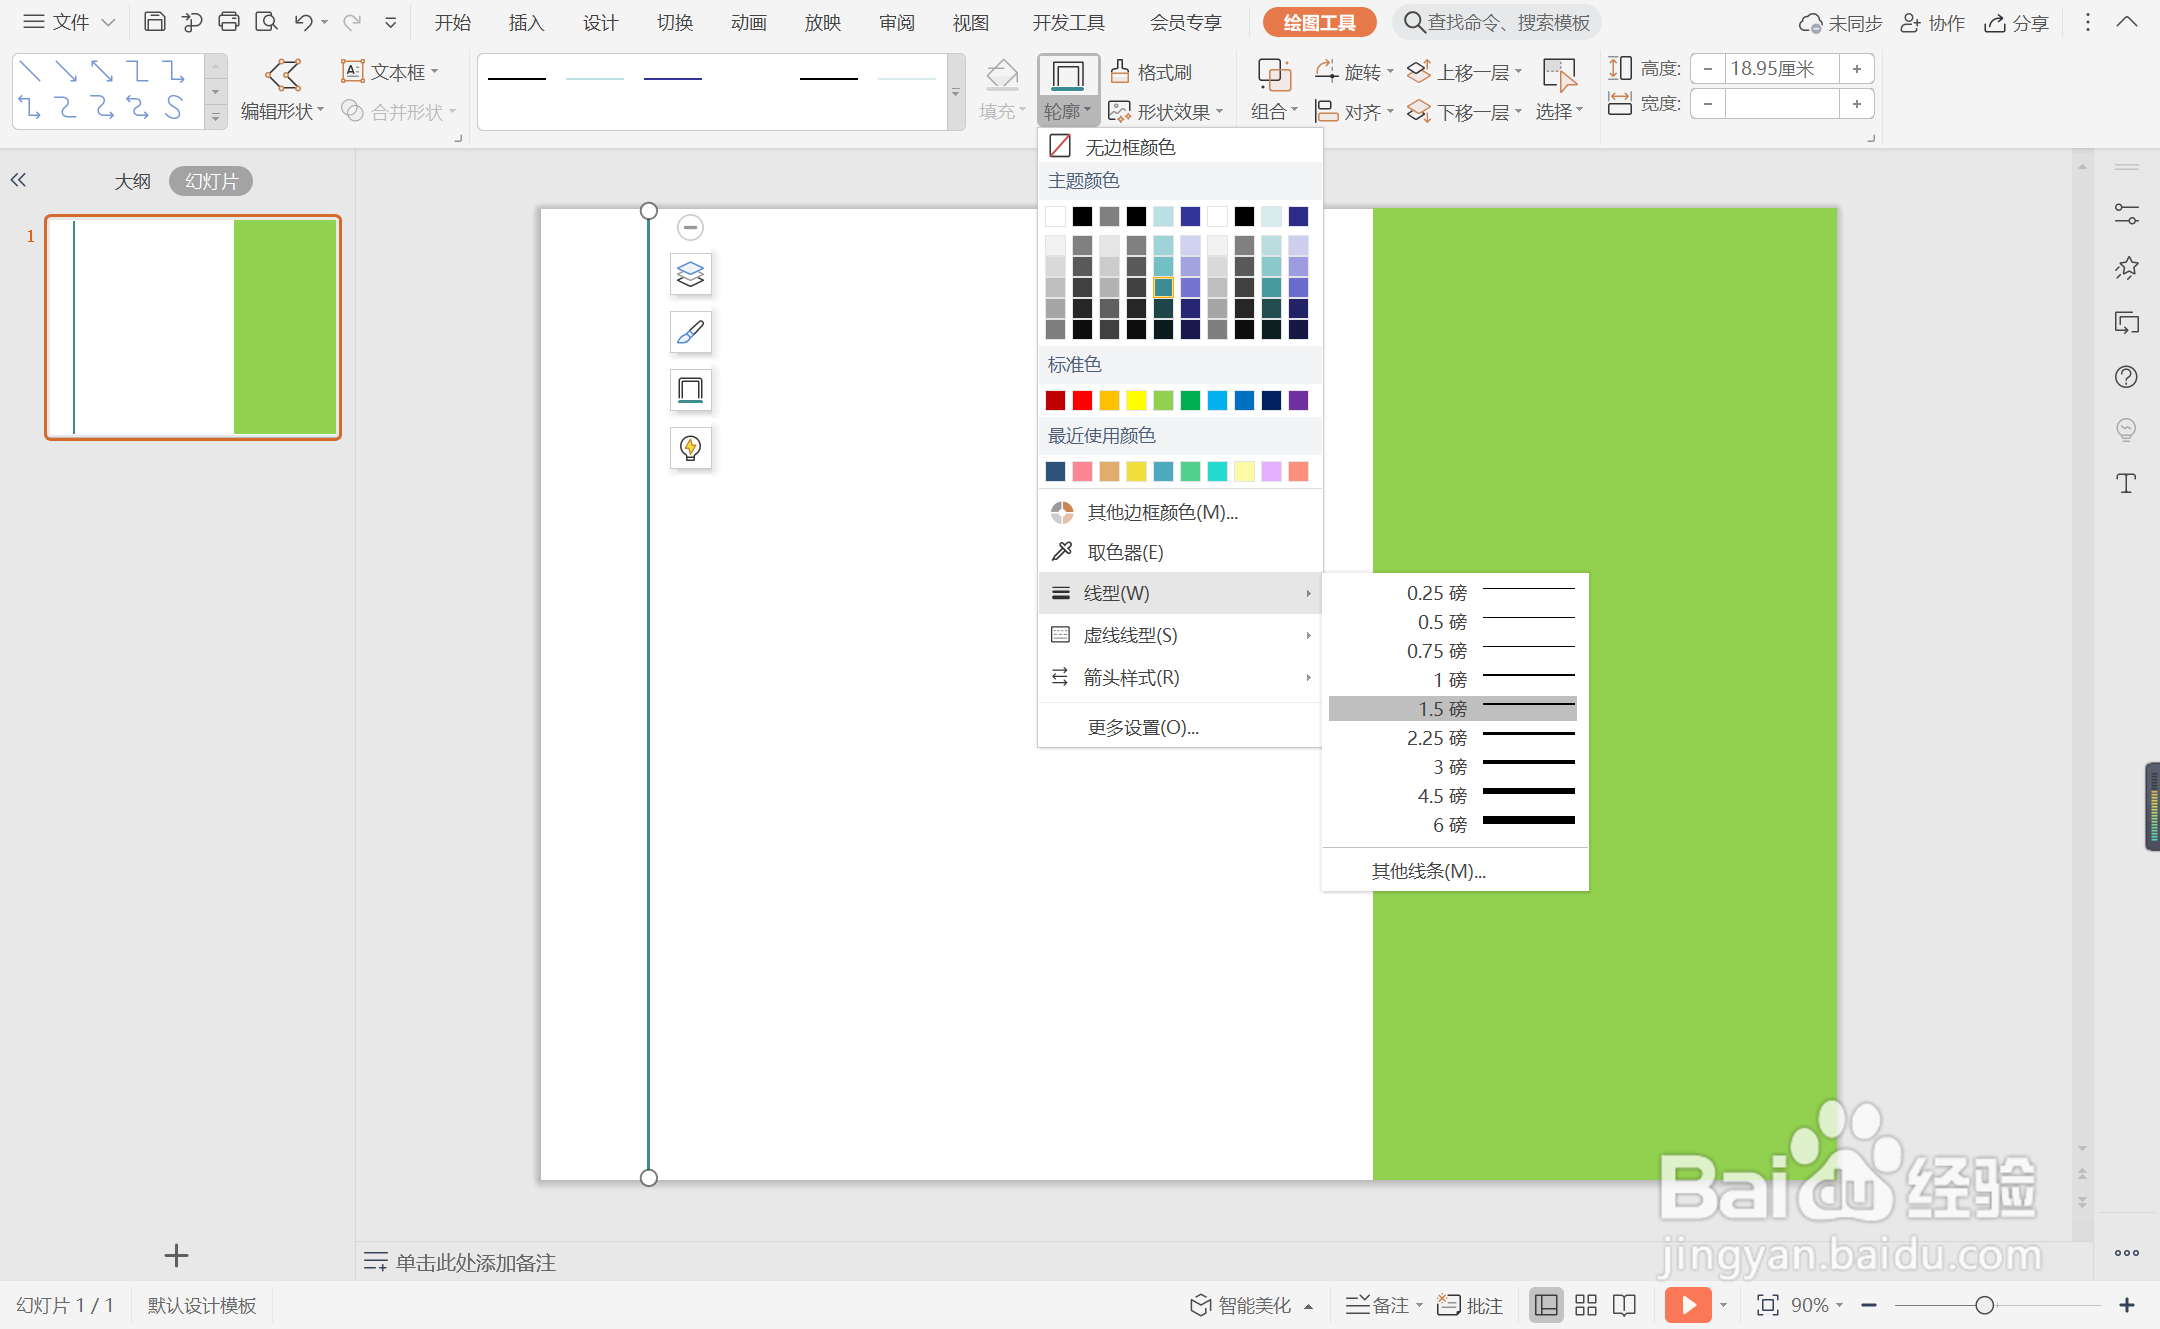Toggle normal view in status bar

click(1546, 1305)
